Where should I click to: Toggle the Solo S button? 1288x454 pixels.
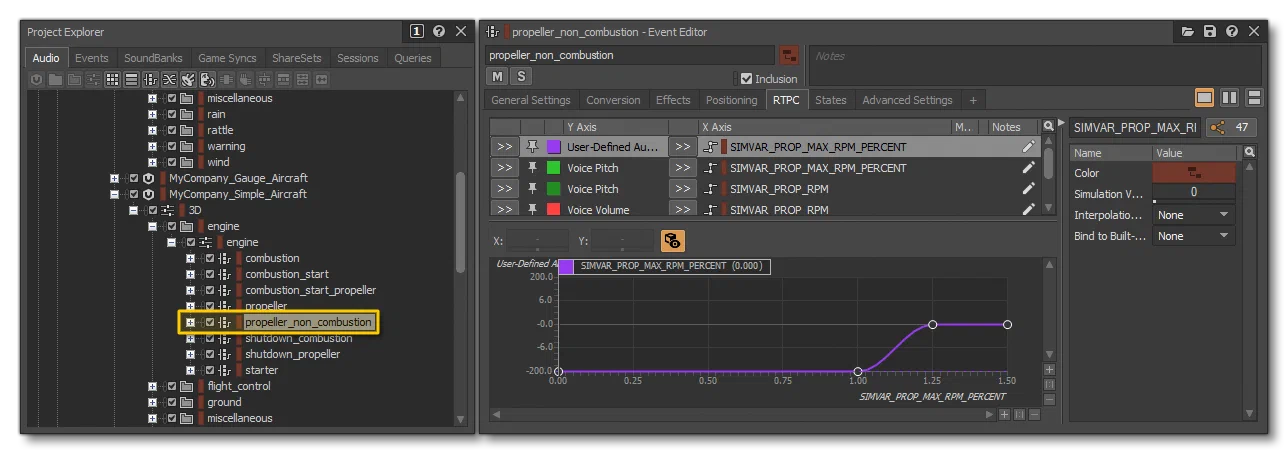click(x=522, y=77)
